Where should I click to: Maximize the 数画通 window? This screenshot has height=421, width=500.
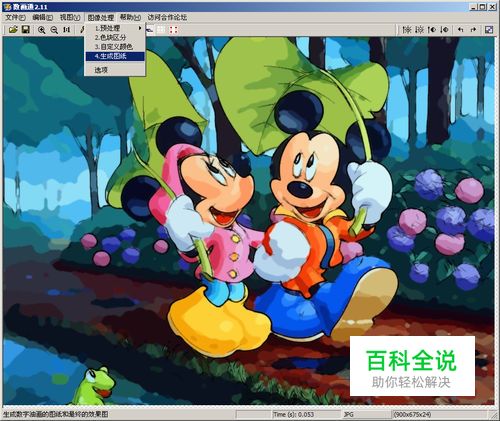pyautogui.click(x=482, y=7)
